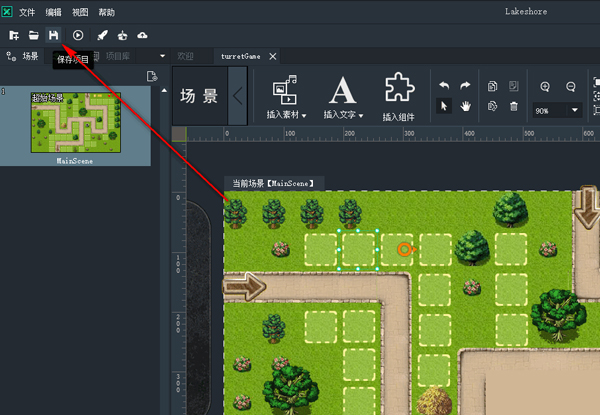Click the duplicate element icon below copy

pos(492,106)
